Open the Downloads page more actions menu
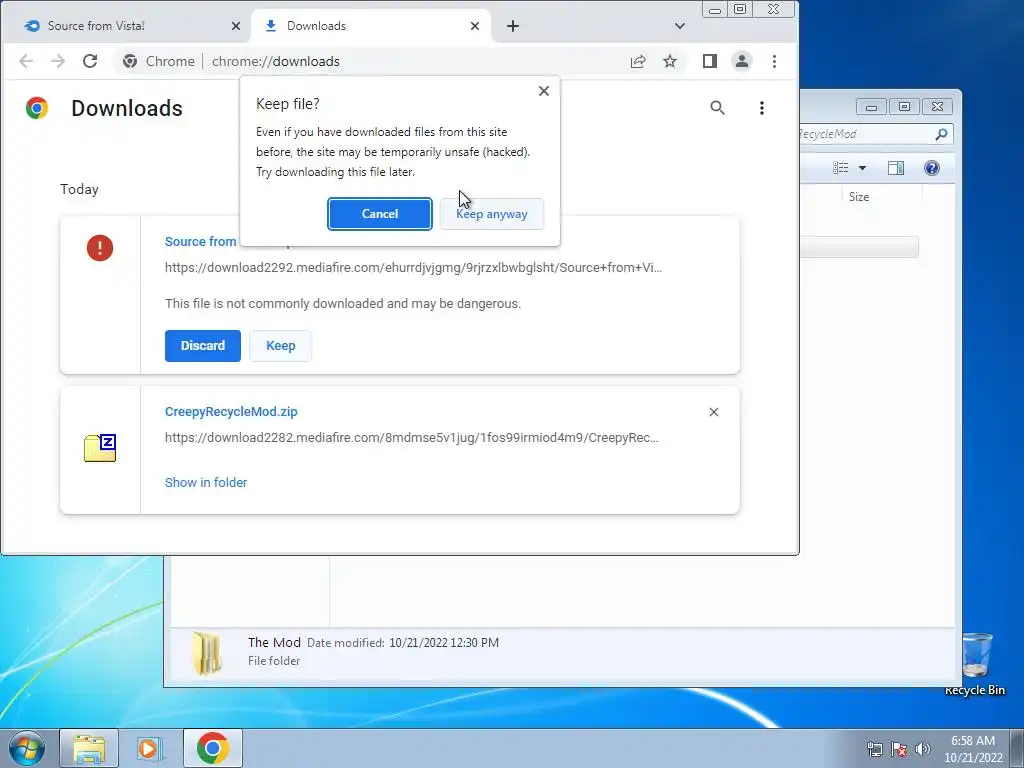 point(761,108)
